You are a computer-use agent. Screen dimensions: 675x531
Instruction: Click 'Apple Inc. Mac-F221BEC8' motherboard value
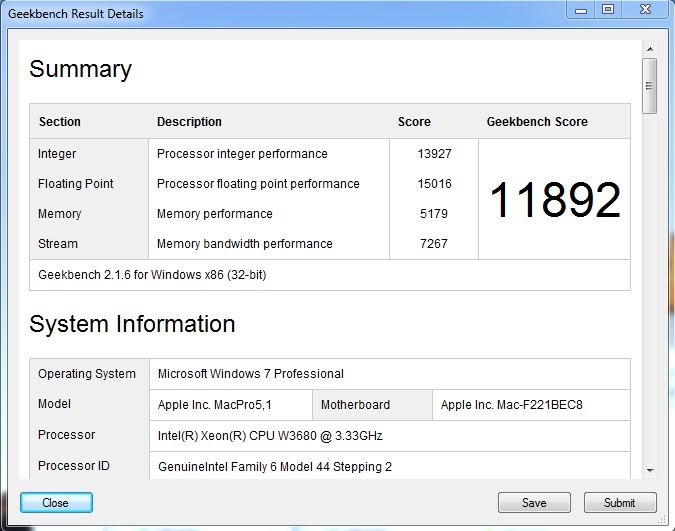pyautogui.click(x=511, y=405)
